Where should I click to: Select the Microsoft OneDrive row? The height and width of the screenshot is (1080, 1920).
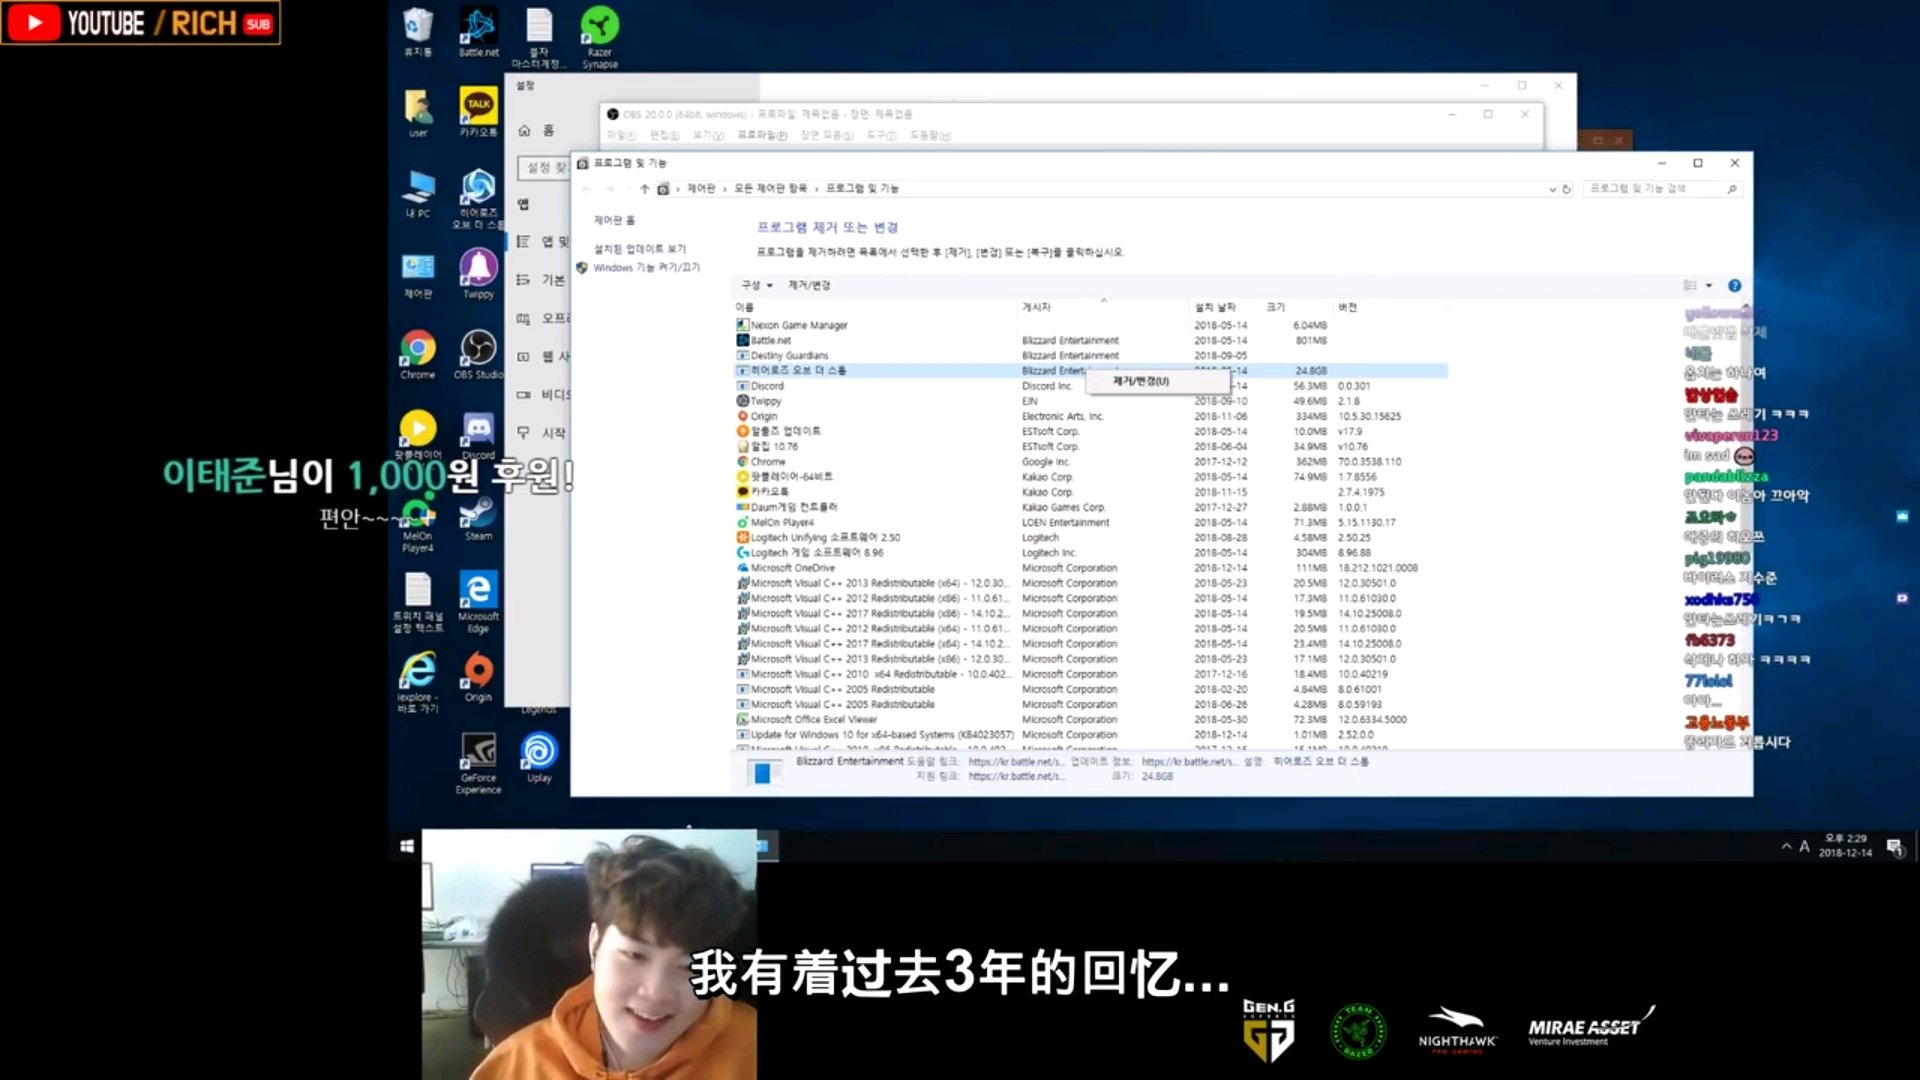(1090, 568)
